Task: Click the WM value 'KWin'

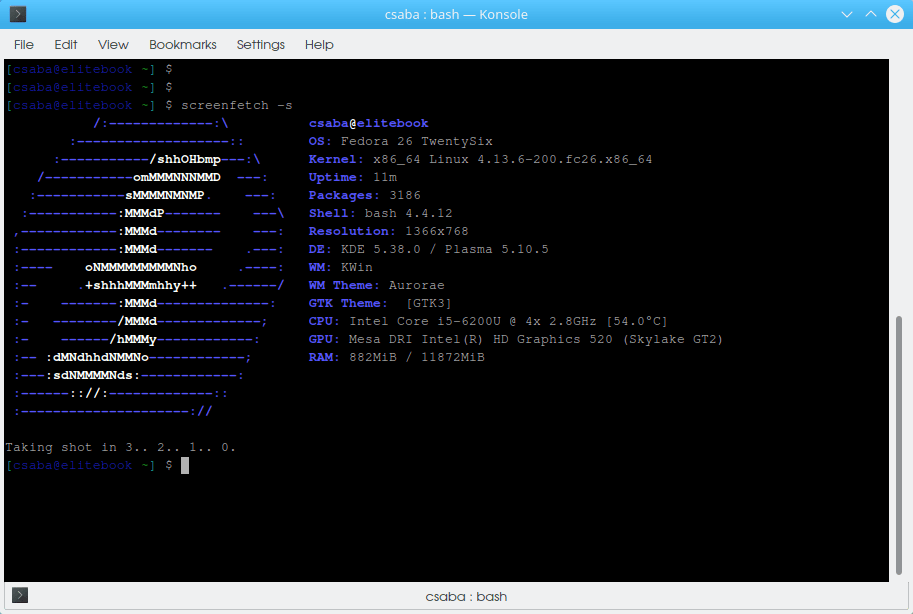Action: [x=356, y=267]
